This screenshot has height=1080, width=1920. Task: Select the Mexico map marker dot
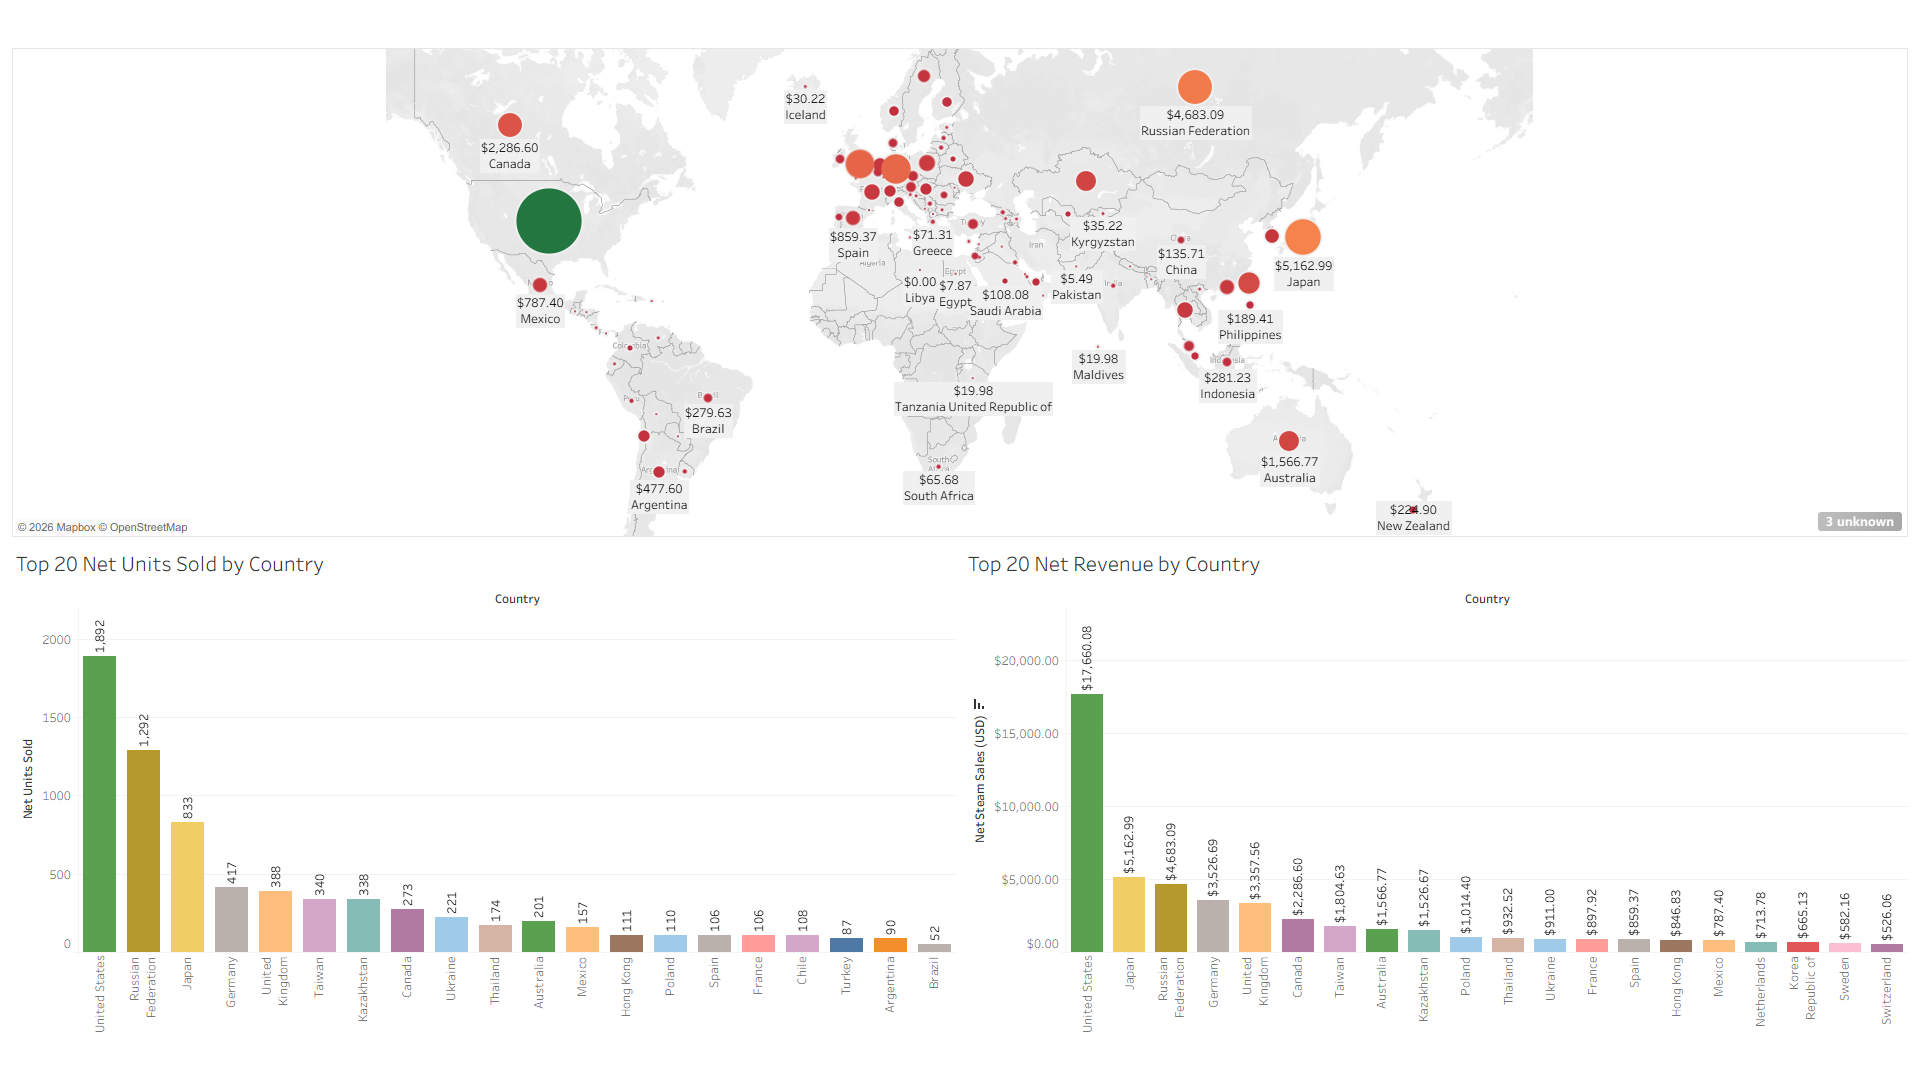(x=540, y=285)
